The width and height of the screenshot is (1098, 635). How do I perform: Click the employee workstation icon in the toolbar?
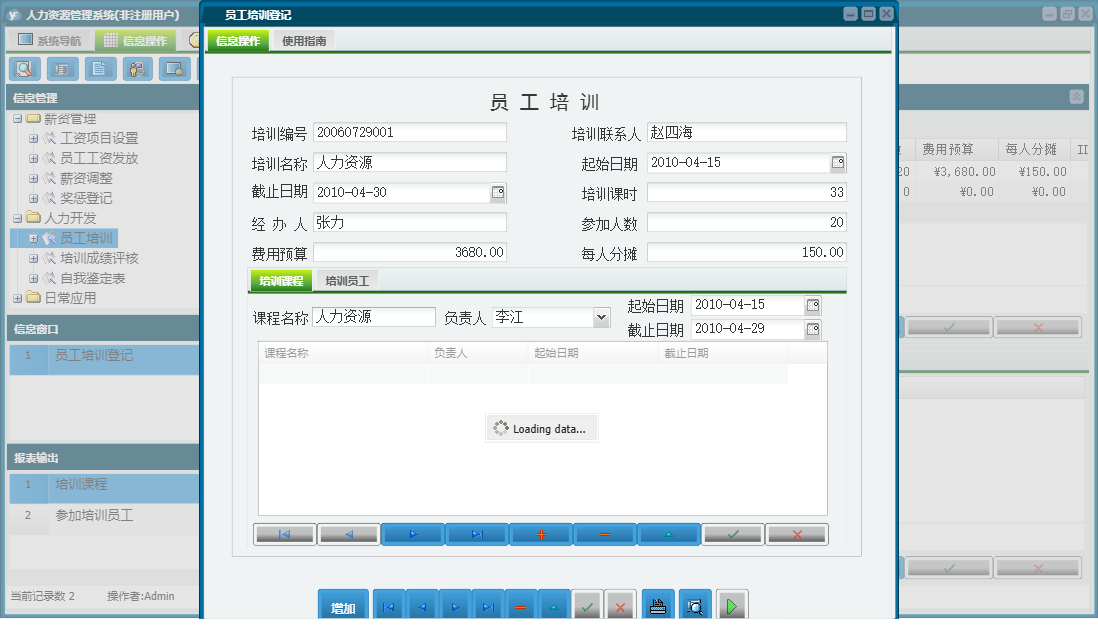tap(137, 69)
